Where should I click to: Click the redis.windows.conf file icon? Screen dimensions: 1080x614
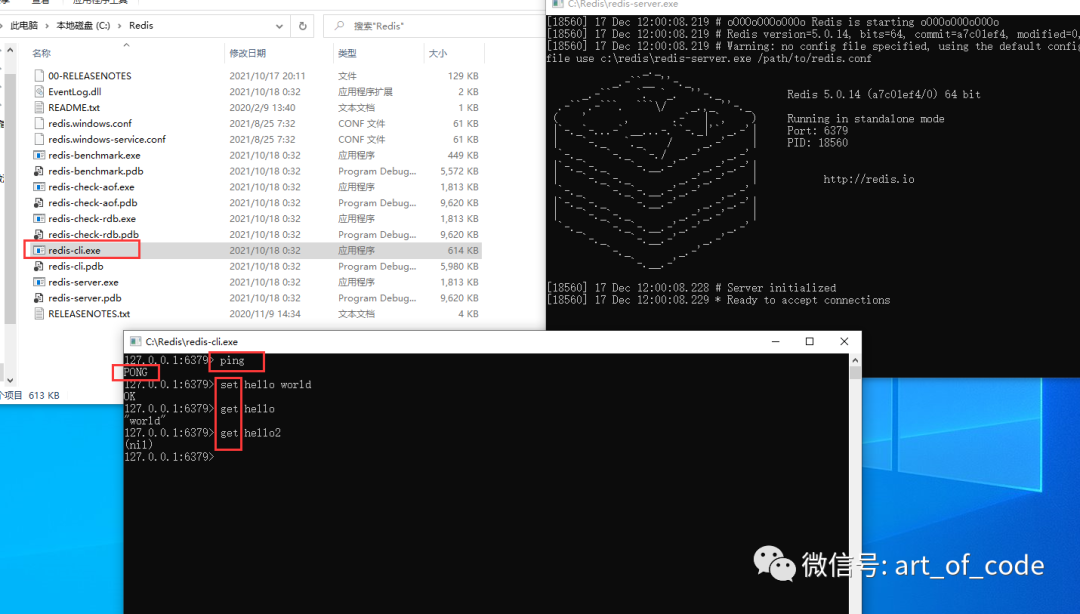(39, 123)
